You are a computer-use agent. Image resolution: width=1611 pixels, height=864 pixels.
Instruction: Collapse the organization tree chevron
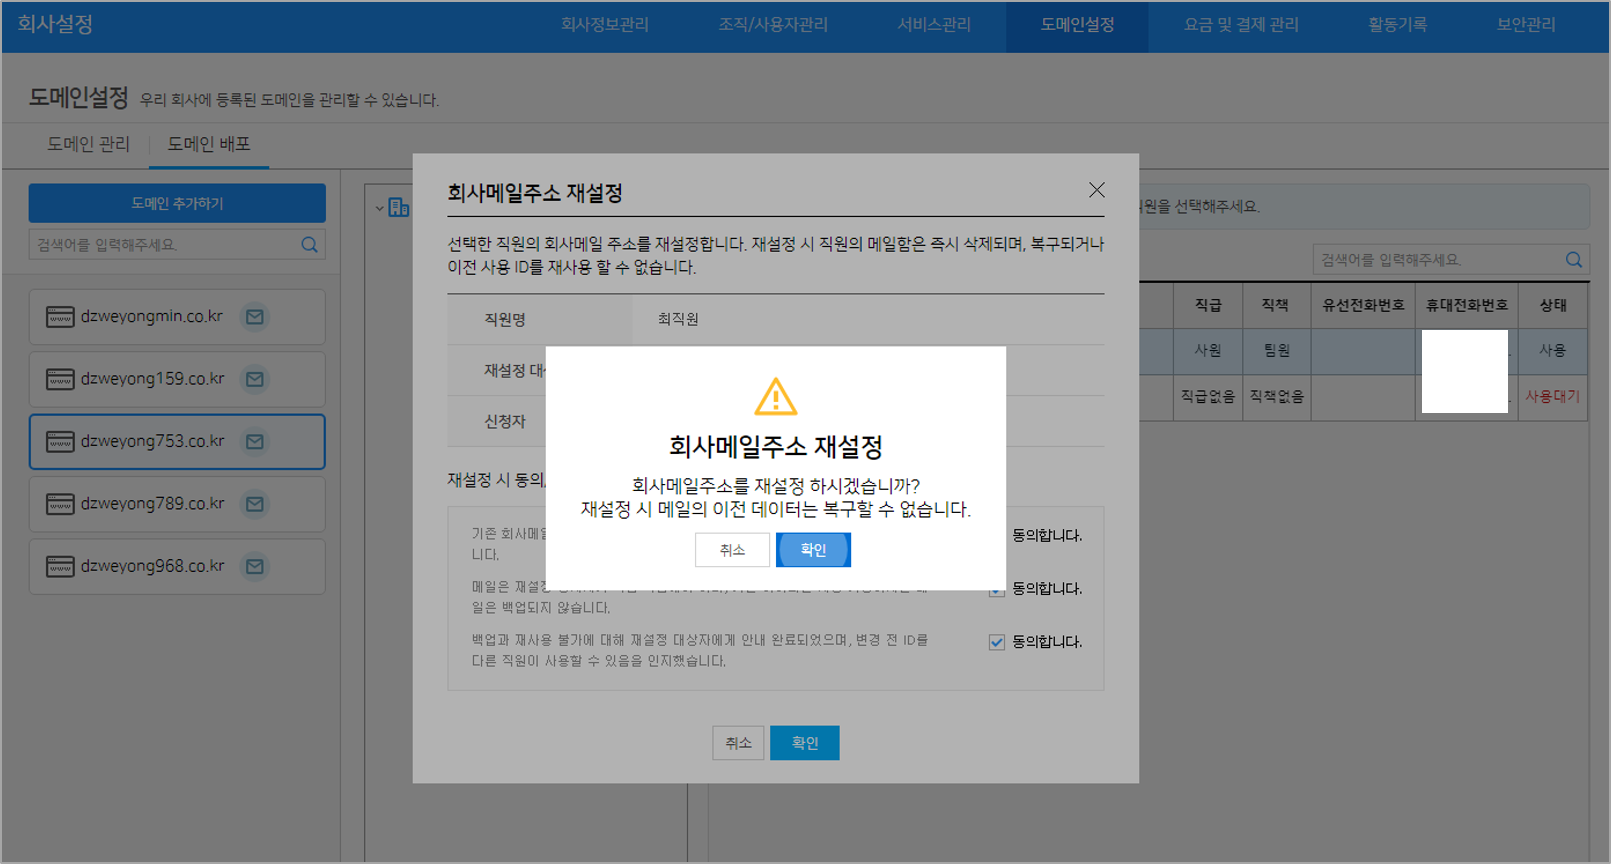pyautogui.click(x=380, y=208)
